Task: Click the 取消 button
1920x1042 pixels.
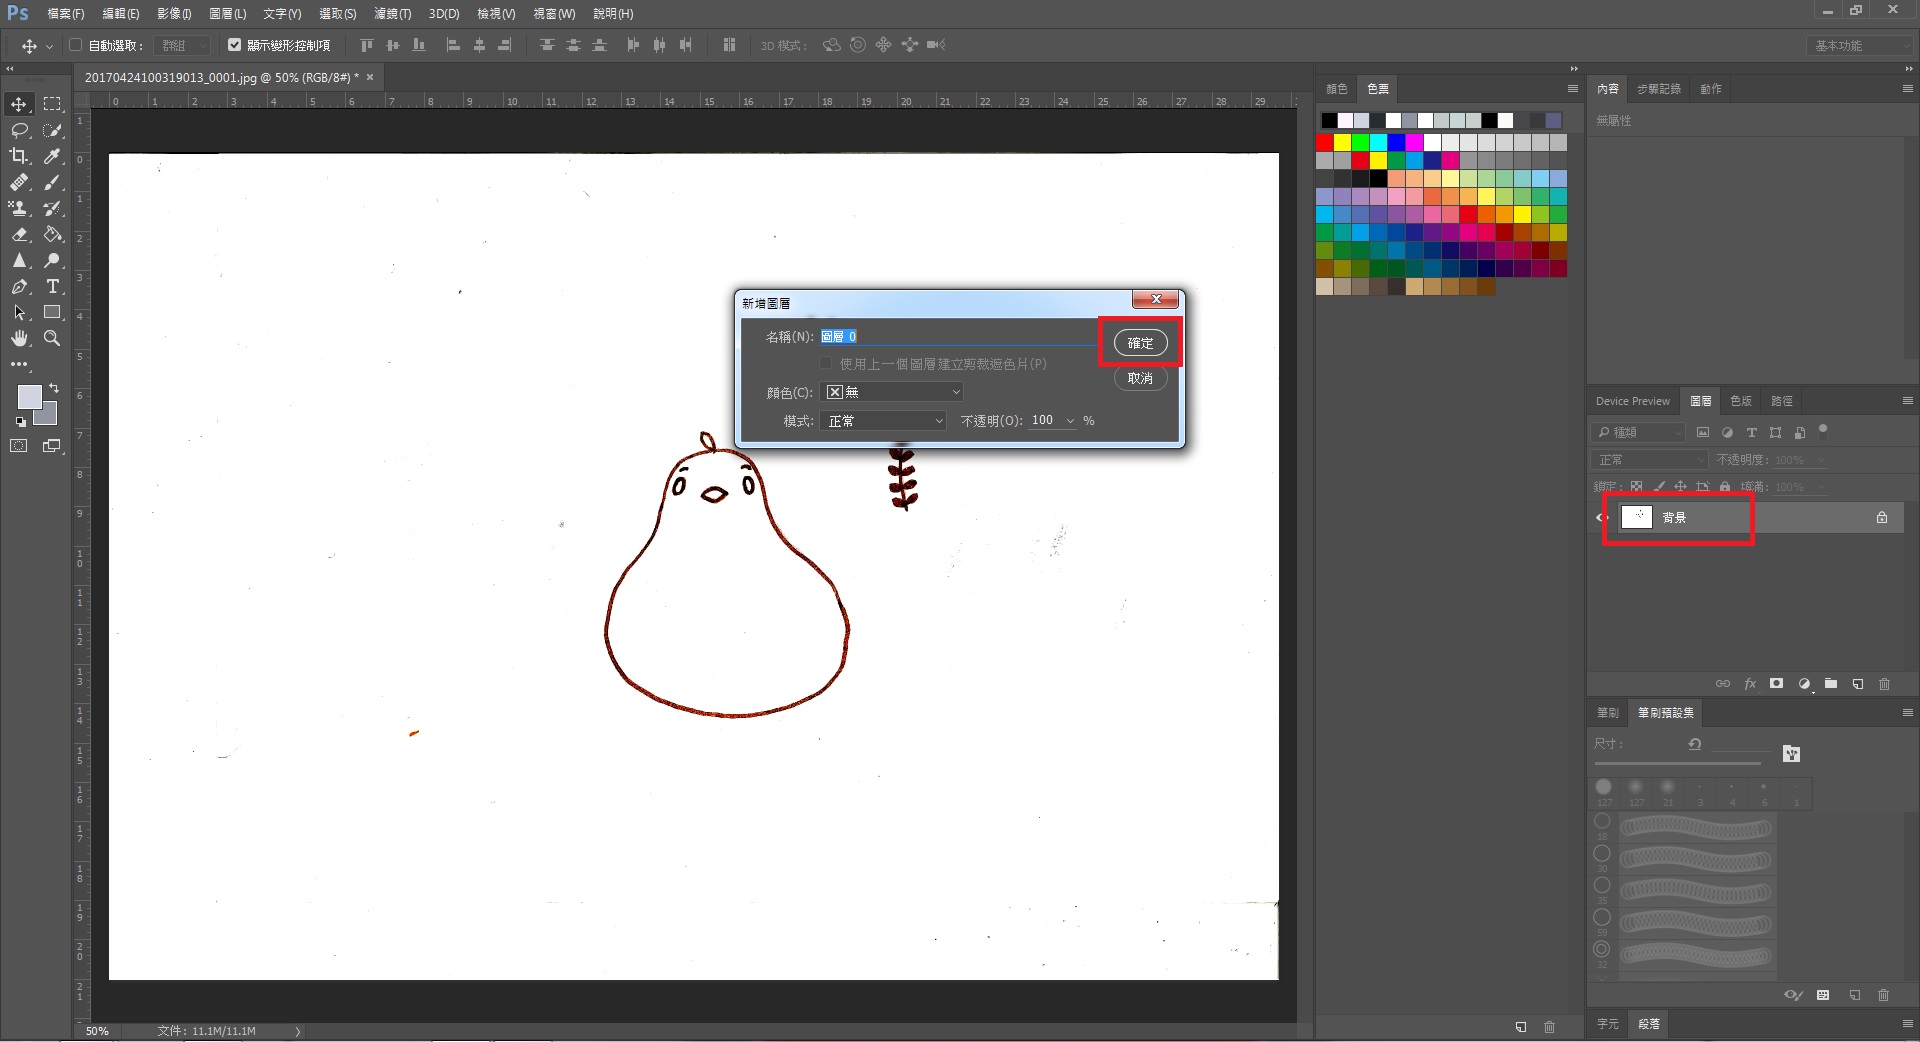Action: [1140, 378]
